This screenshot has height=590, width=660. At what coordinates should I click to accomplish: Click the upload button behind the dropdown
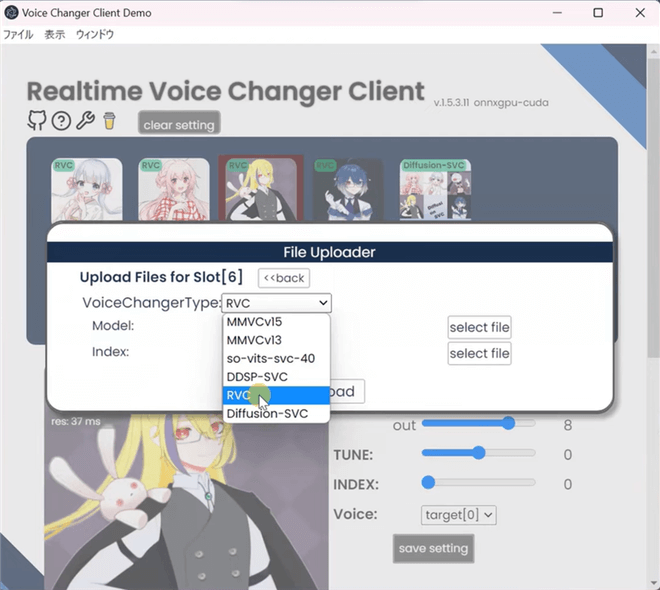point(347,391)
